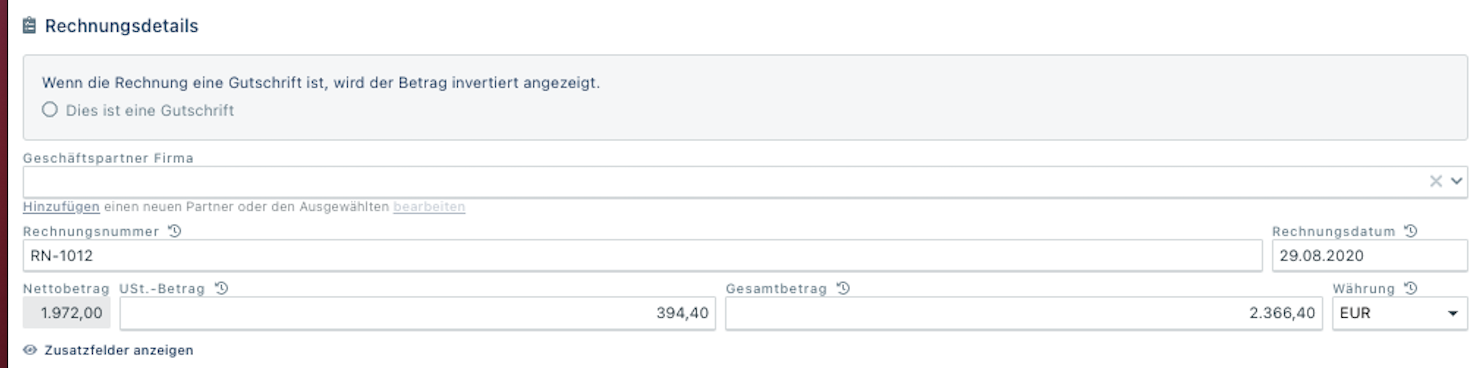This screenshot has height=368, width=1476.
Task: Click the 'Zusatzfelder anzeigen' text link
Action: coord(119,351)
